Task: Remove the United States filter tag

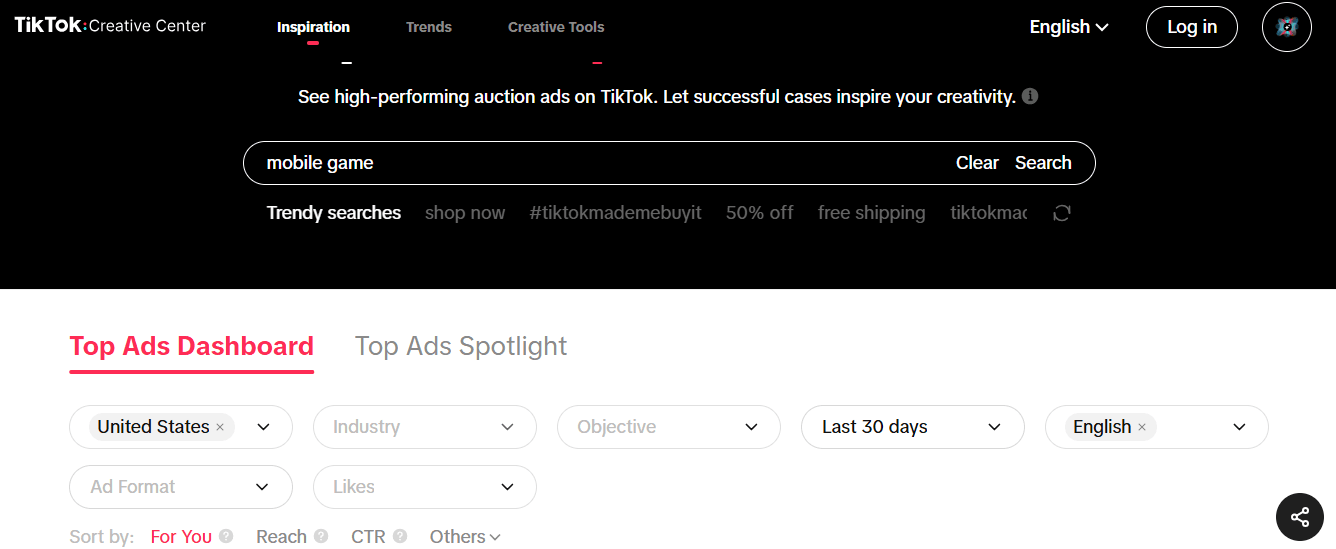Action: [220, 427]
